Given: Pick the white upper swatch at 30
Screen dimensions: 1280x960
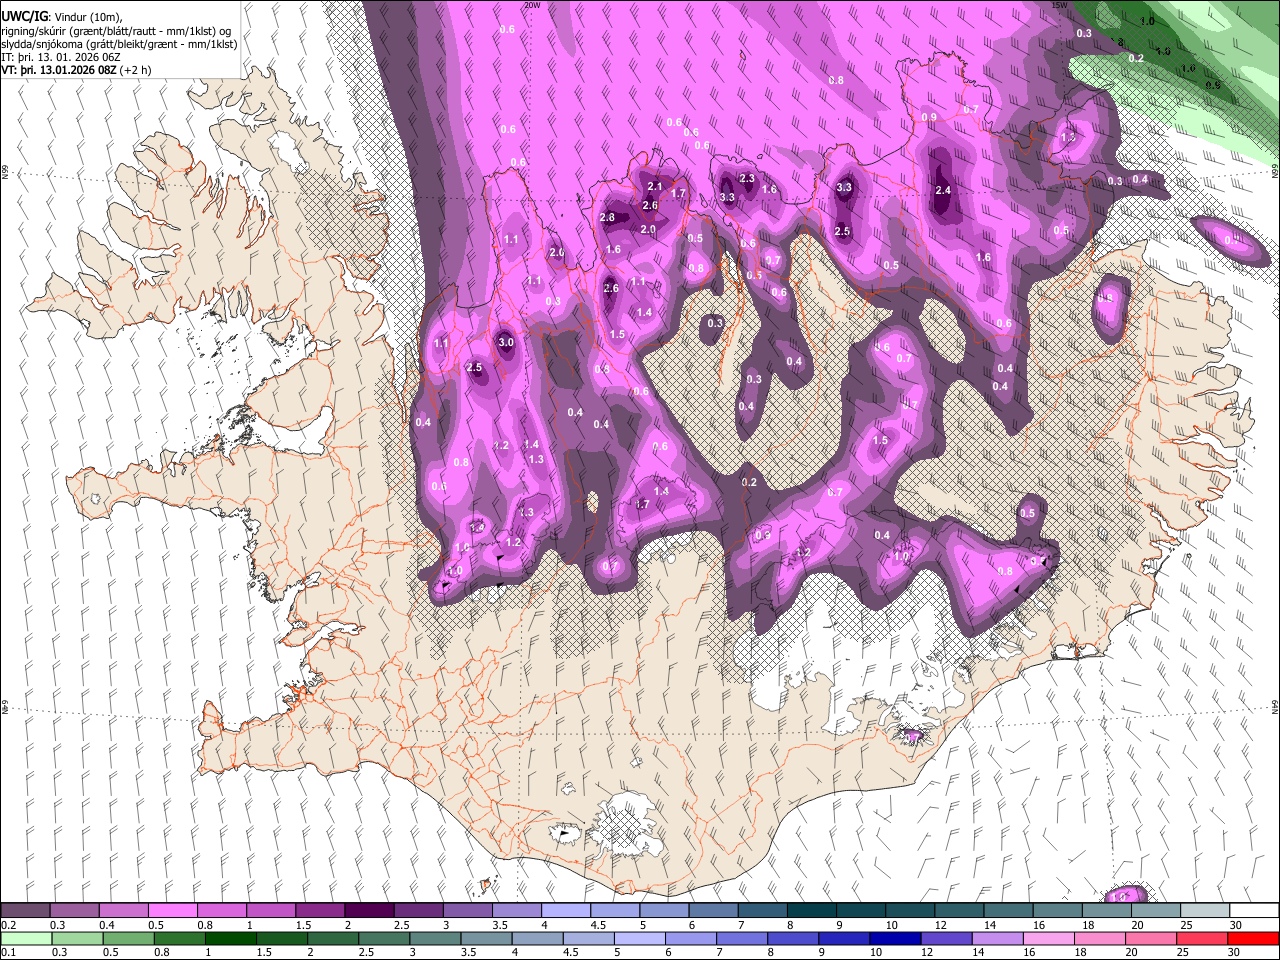Looking at the screenshot, I should (x=1254, y=911).
